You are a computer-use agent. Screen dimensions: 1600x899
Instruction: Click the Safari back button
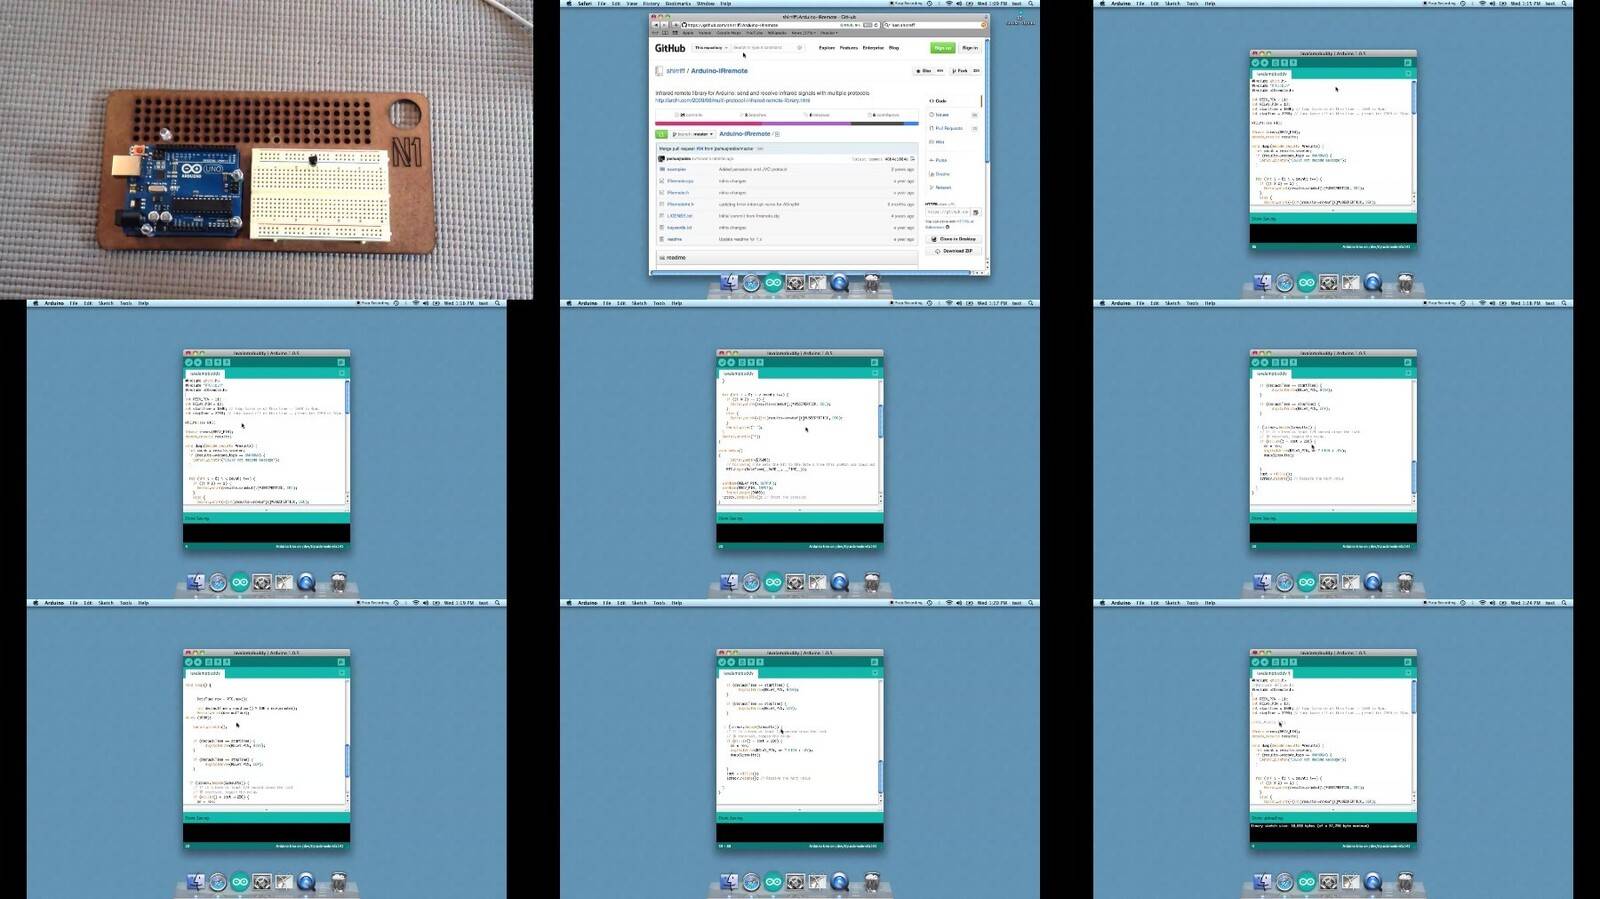656,25
